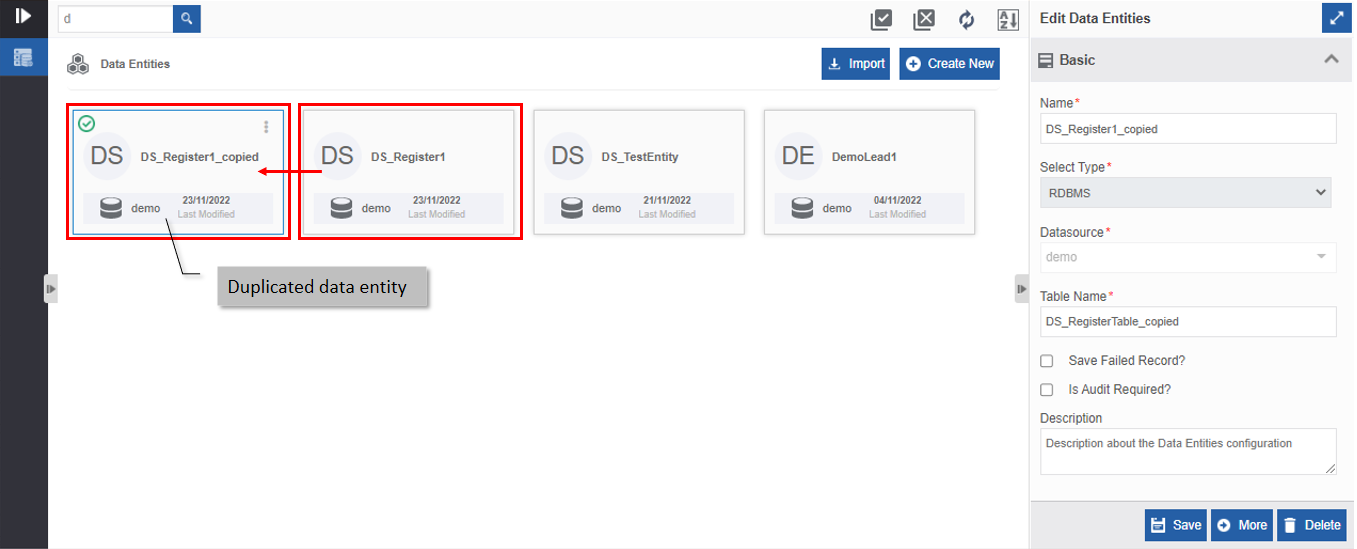
Task: Click the Import button
Action: pyautogui.click(x=856, y=64)
